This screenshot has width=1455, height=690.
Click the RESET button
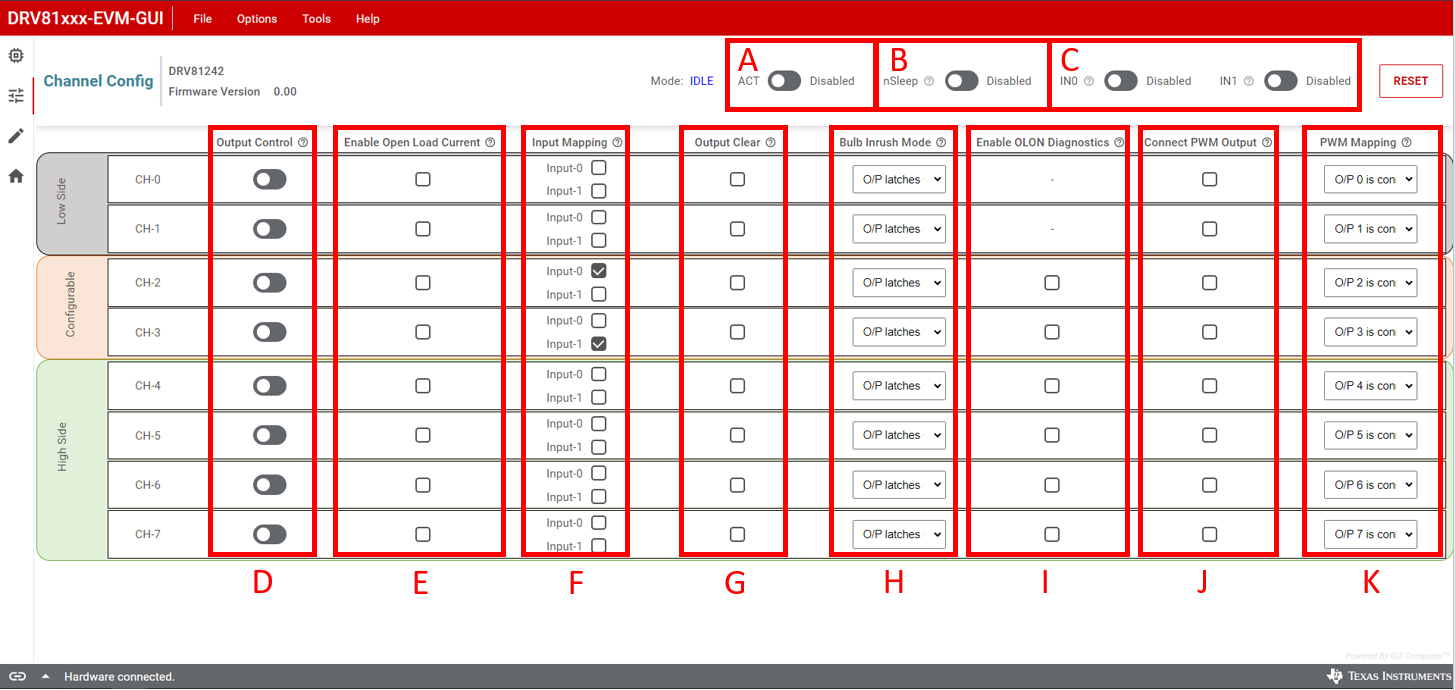tap(1410, 81)
